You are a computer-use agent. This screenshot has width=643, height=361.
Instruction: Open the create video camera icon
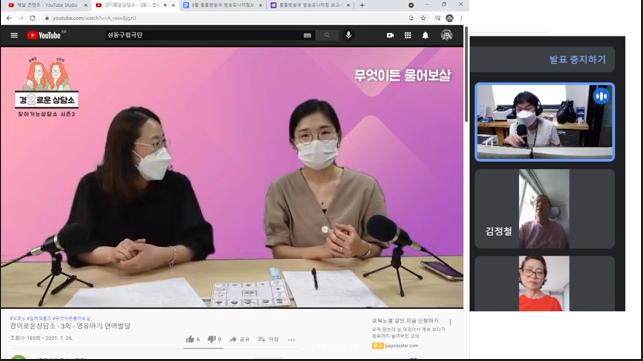click(x=390, y=35)
